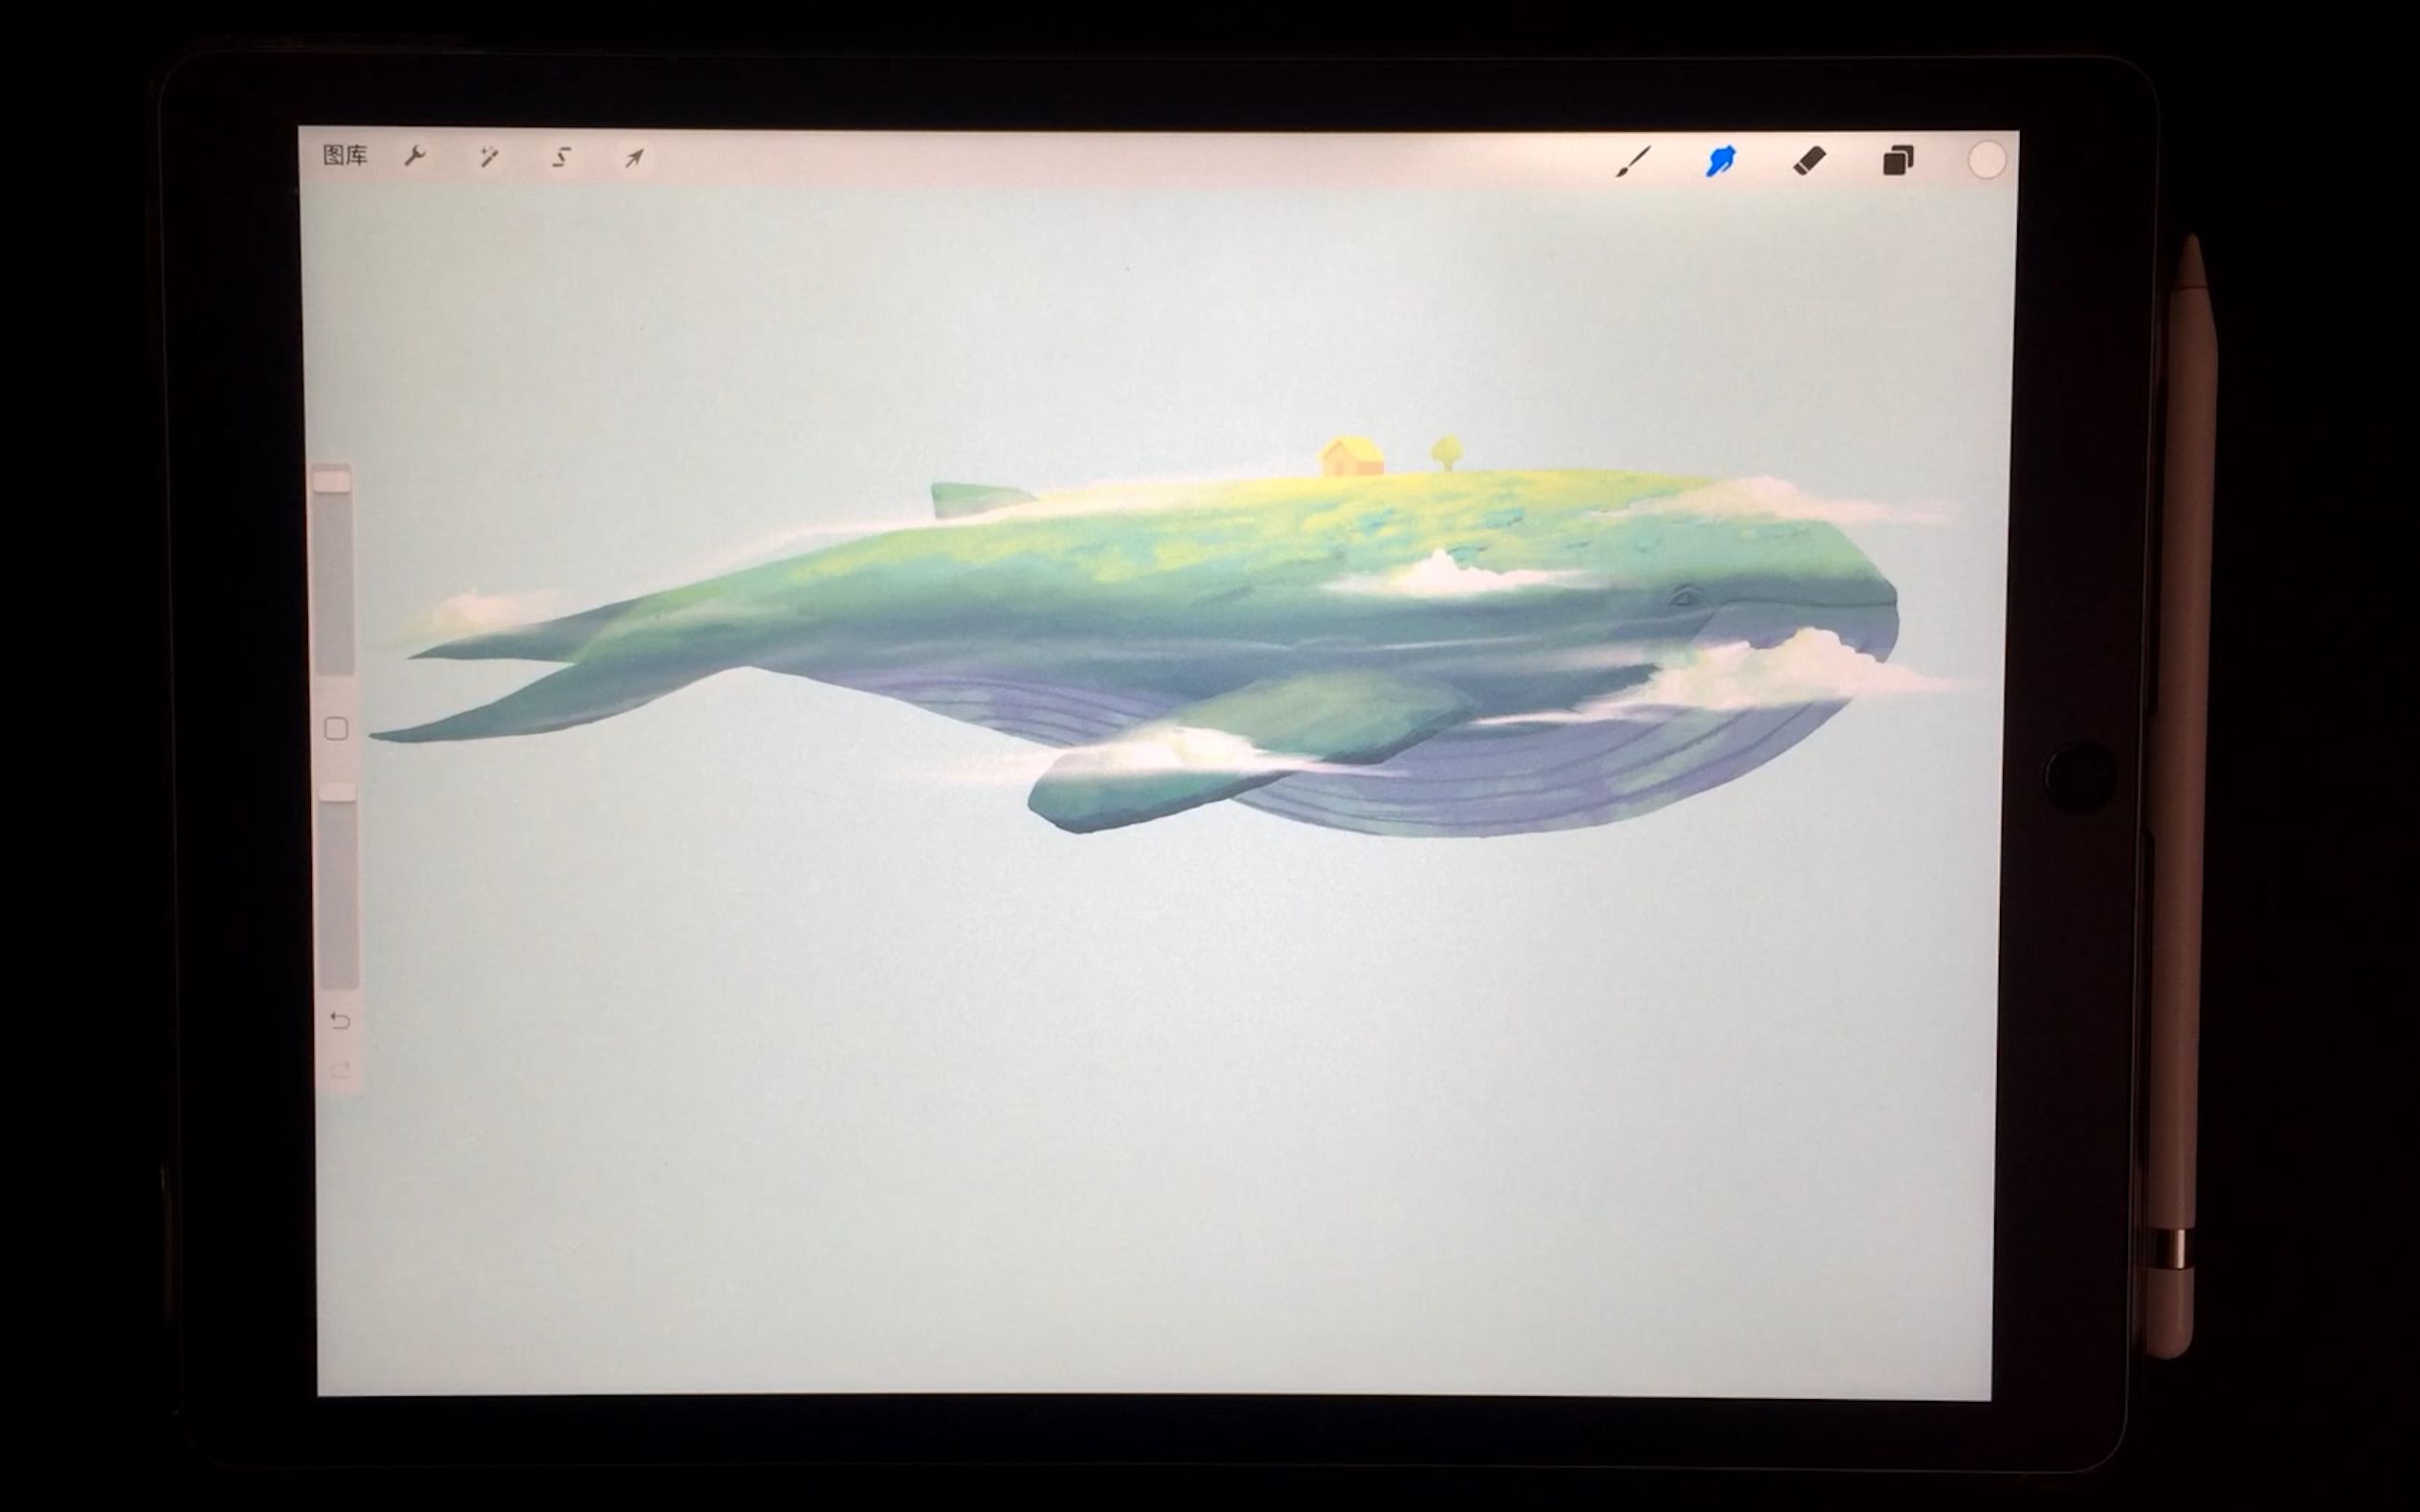Image resolution: width=2420 pixels, height=1512 pixels.
Task: Open the 图库 gallery
Action: click(x=345, y=156)
